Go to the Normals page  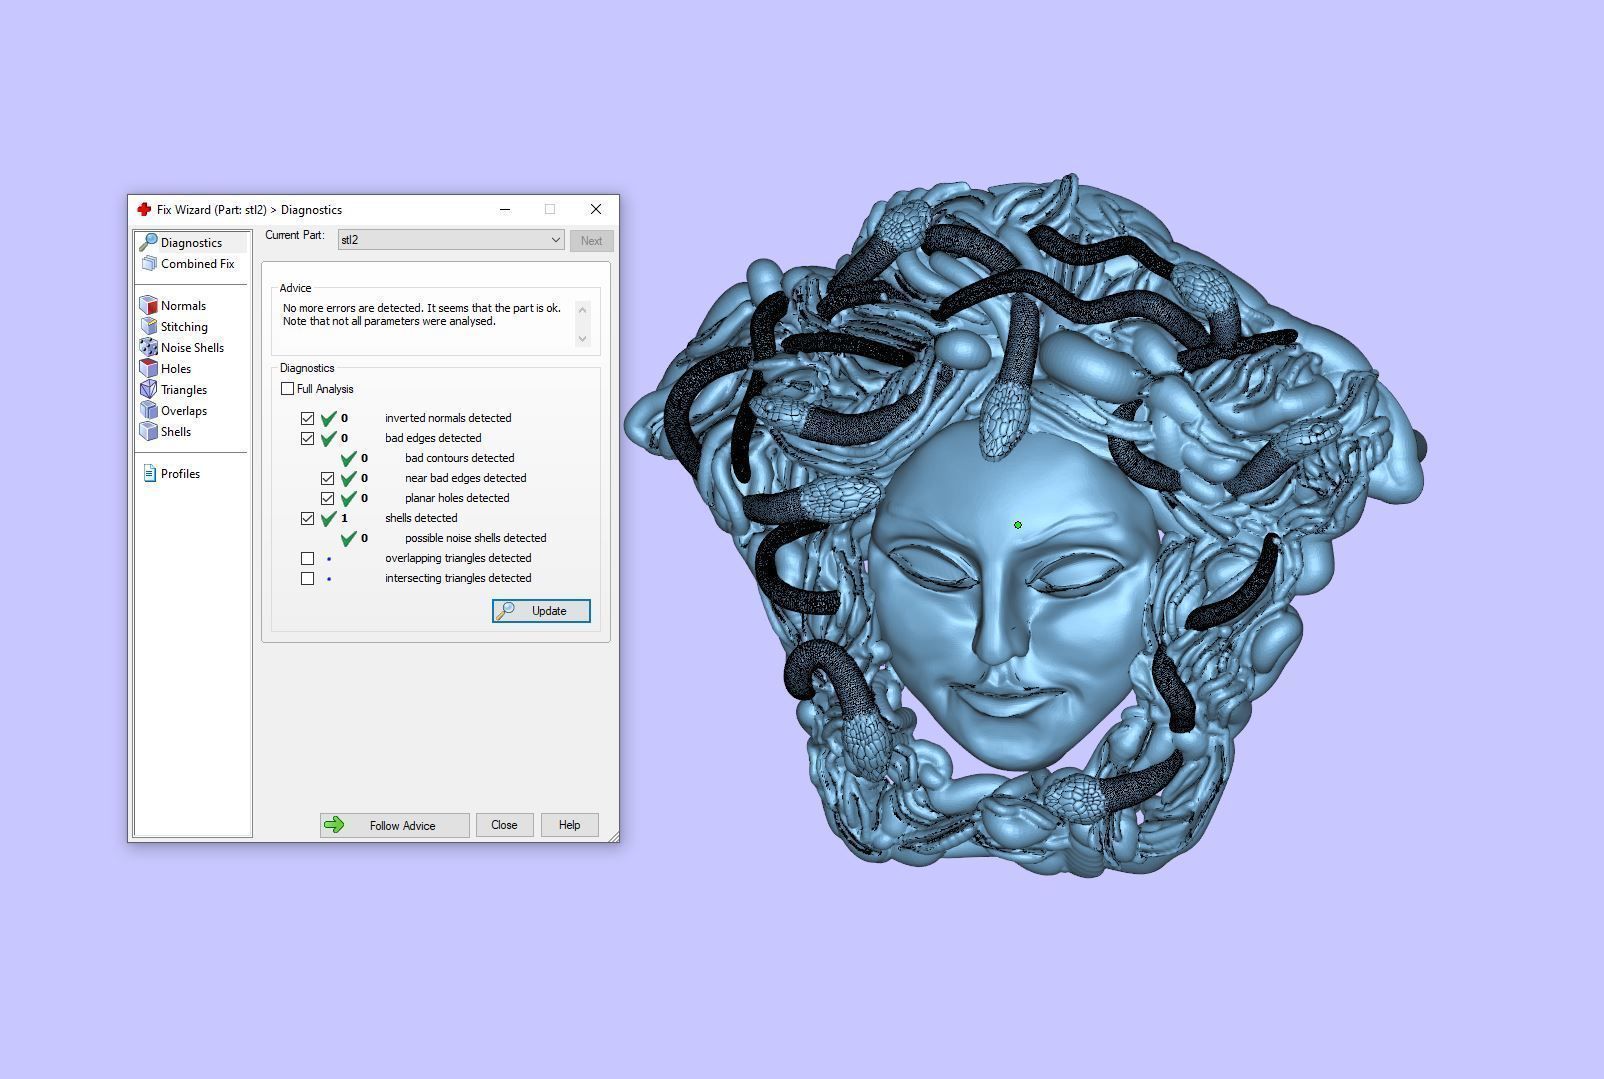click(183, 306)
